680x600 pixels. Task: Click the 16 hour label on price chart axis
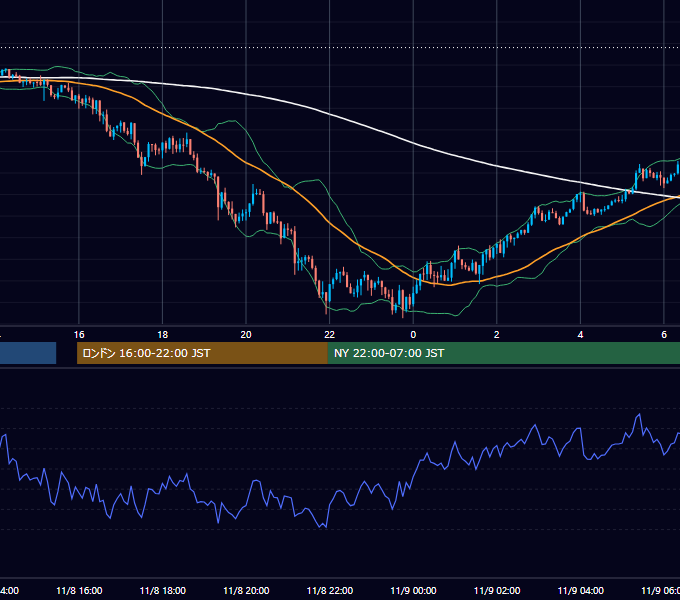(79, 335)
